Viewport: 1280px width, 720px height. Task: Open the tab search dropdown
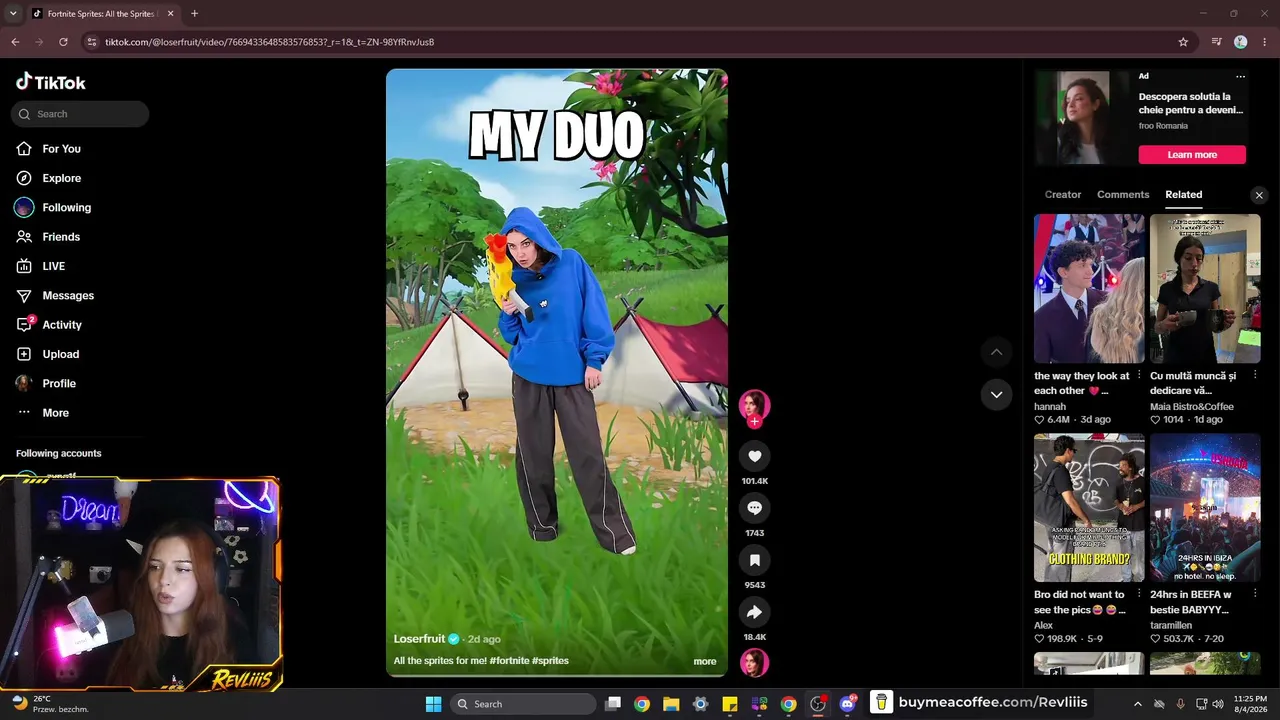(13, 14)
